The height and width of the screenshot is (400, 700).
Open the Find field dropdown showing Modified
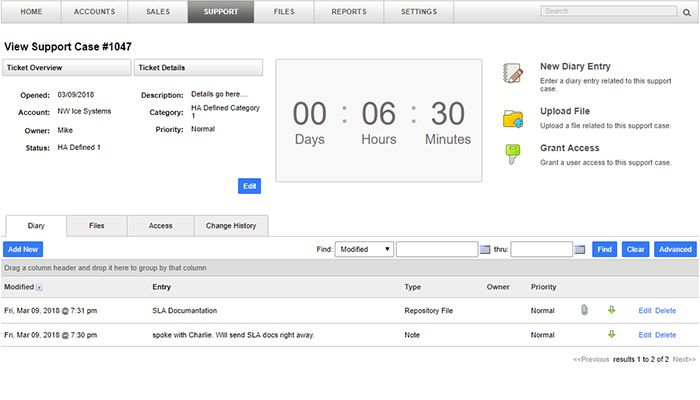coord(364,250)
